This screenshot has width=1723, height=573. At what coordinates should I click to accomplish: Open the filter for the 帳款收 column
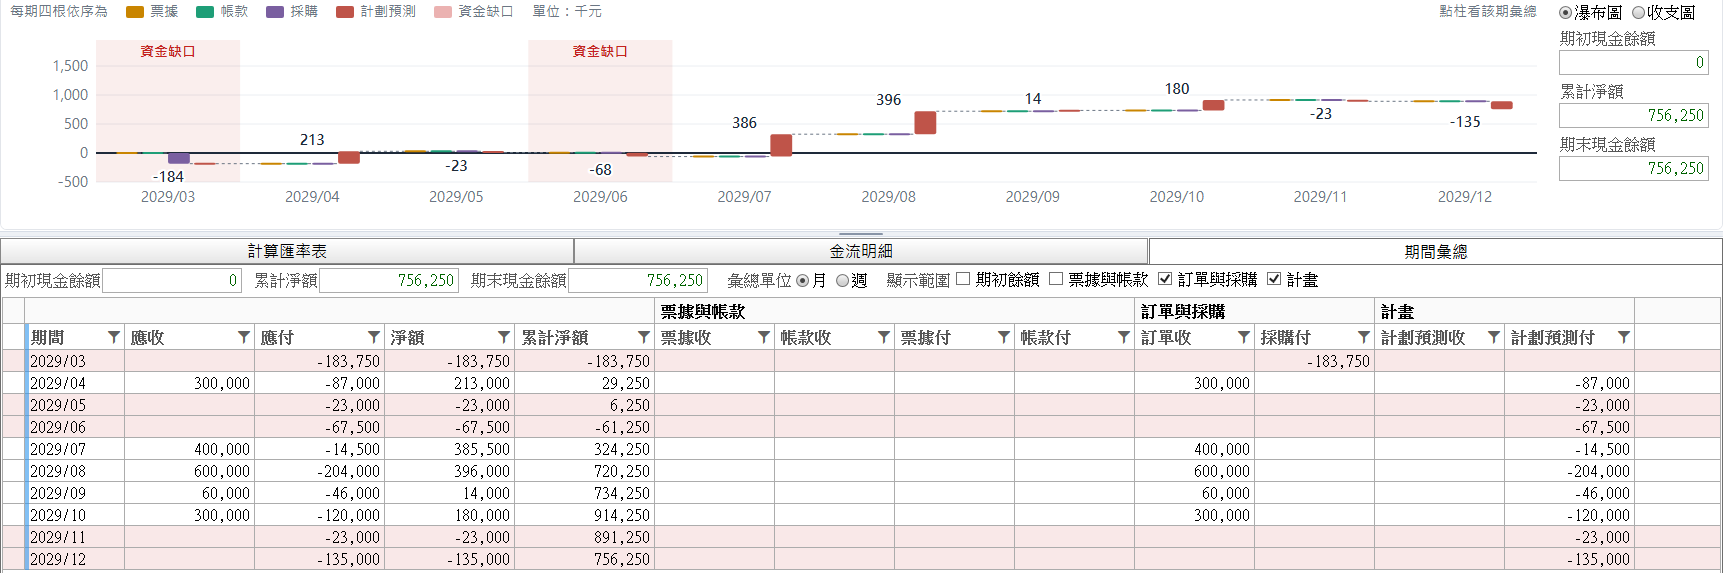883,338
